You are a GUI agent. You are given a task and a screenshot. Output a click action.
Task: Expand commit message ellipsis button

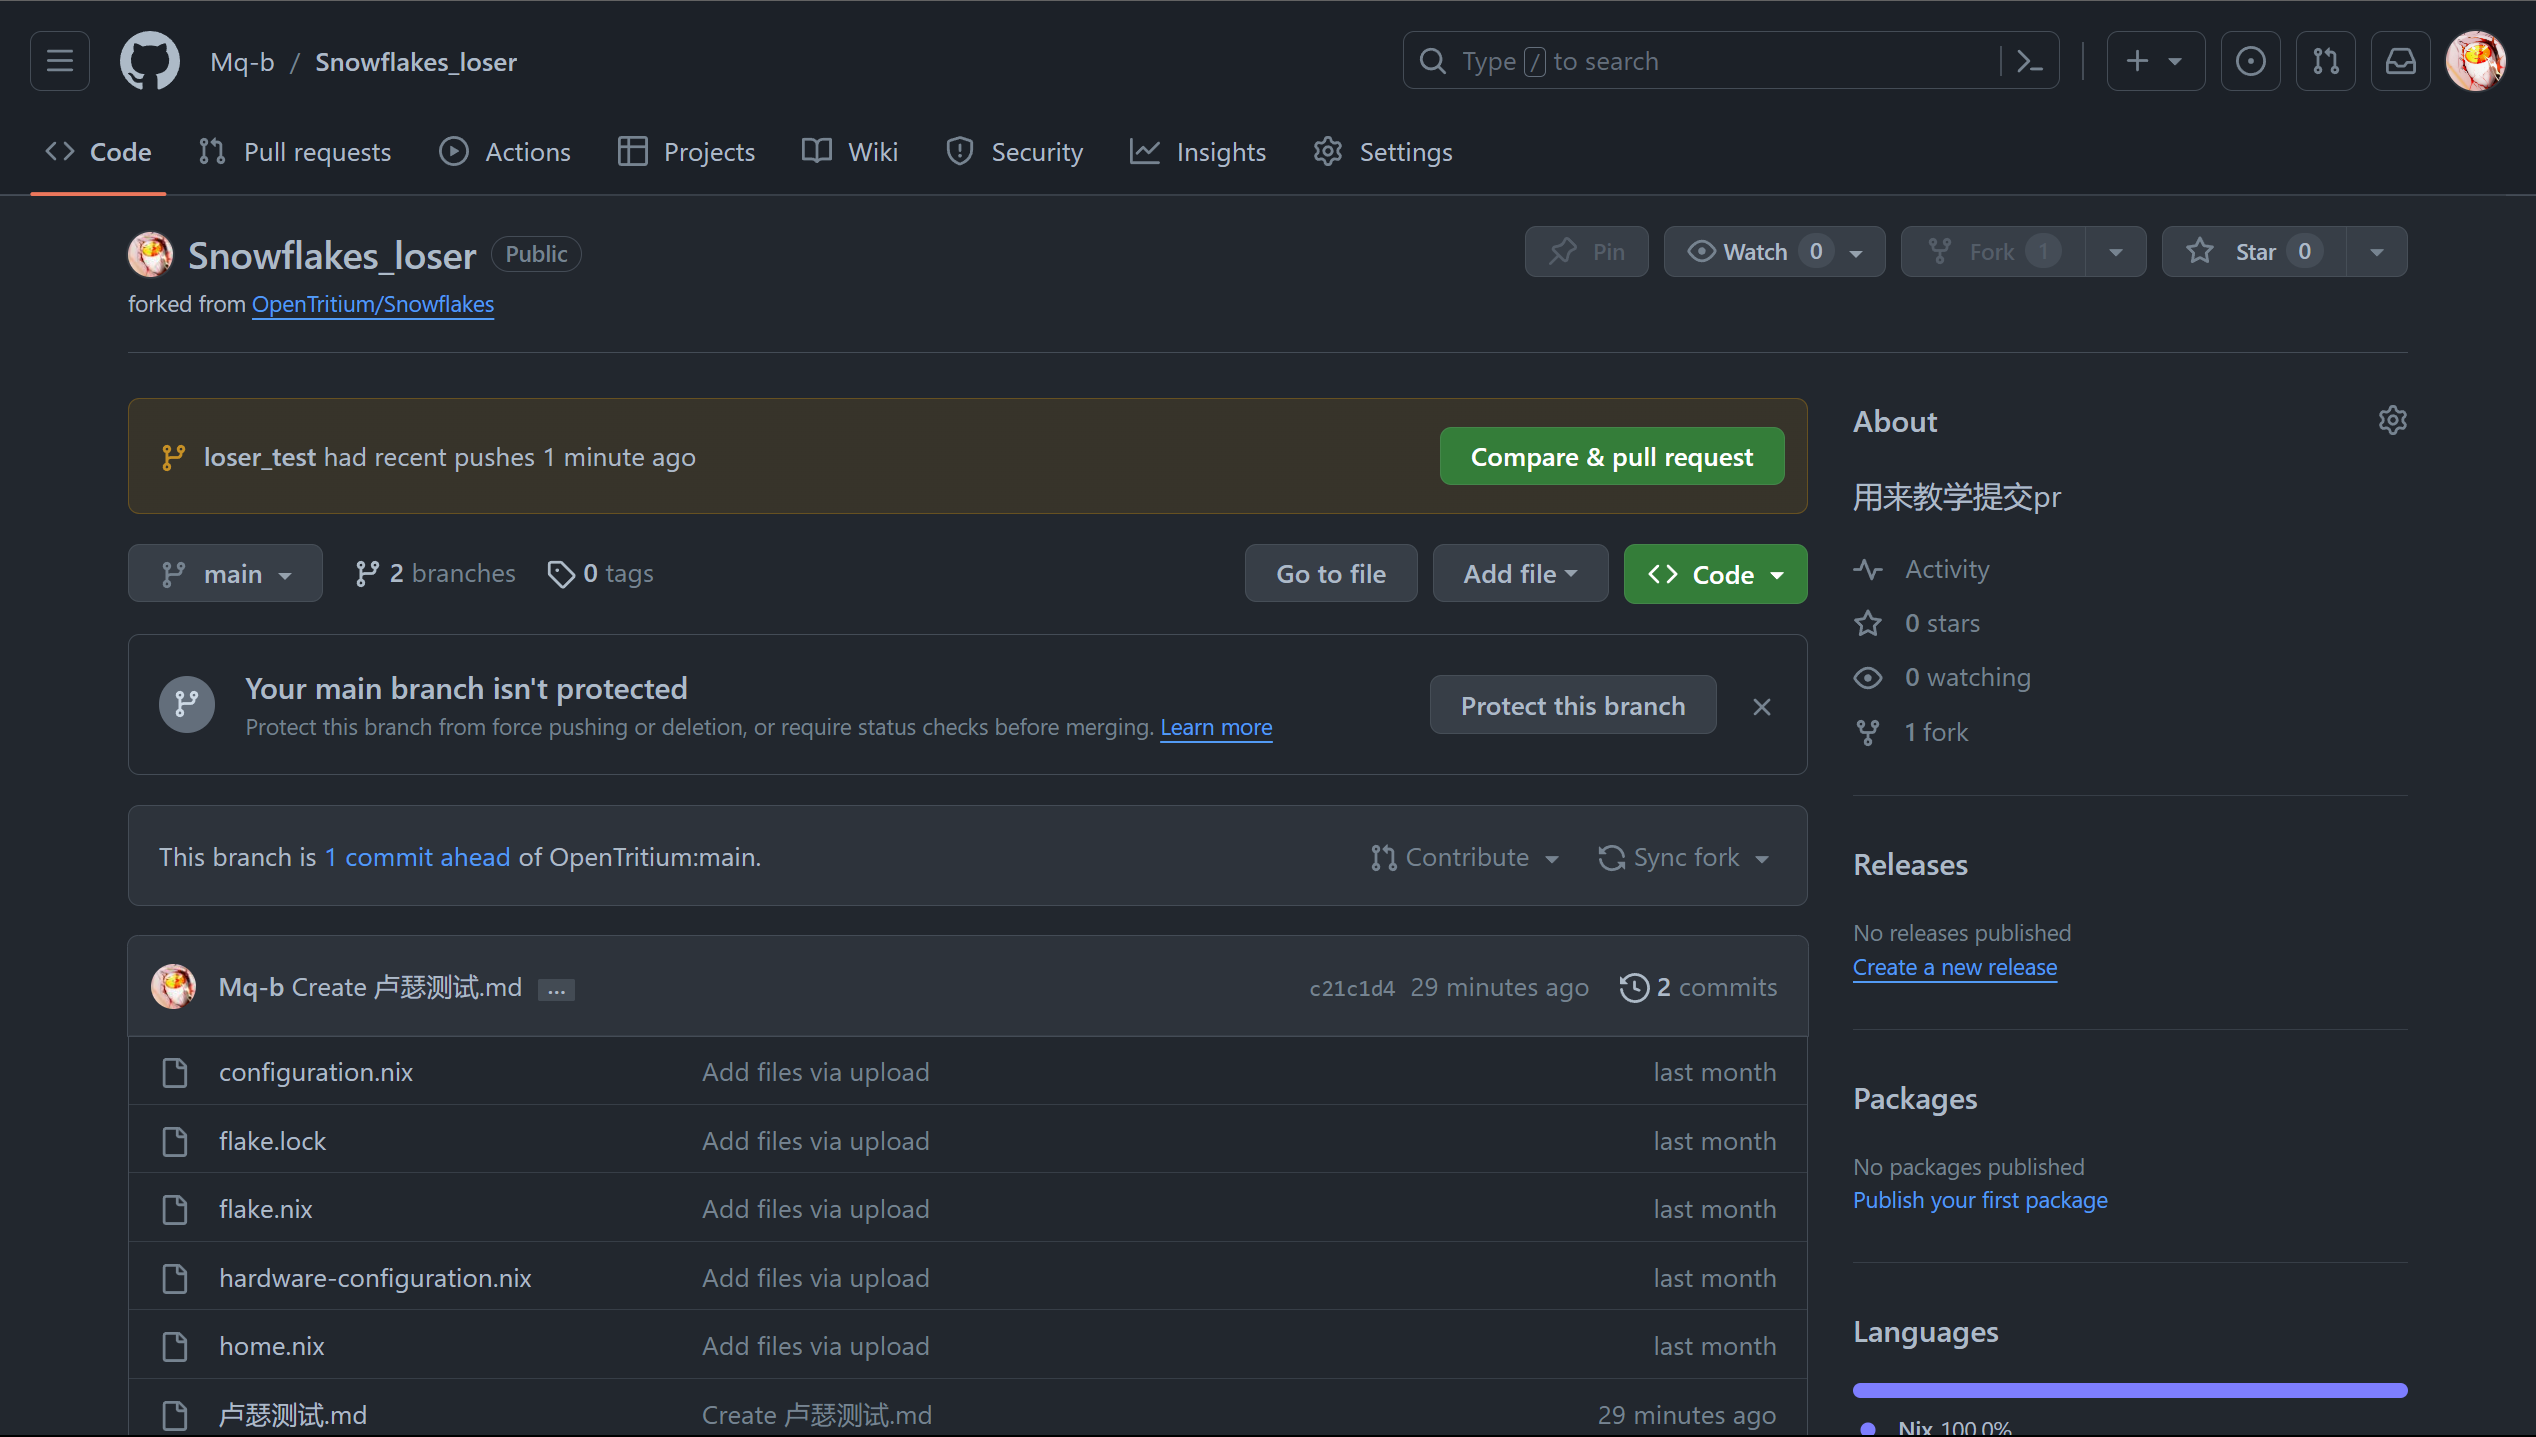coord(556,989)
